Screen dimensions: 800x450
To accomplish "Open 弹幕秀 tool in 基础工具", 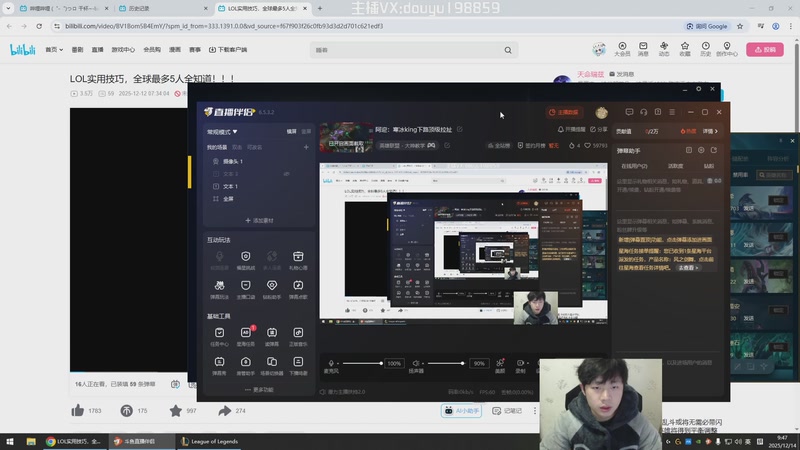I will (219, 365).
